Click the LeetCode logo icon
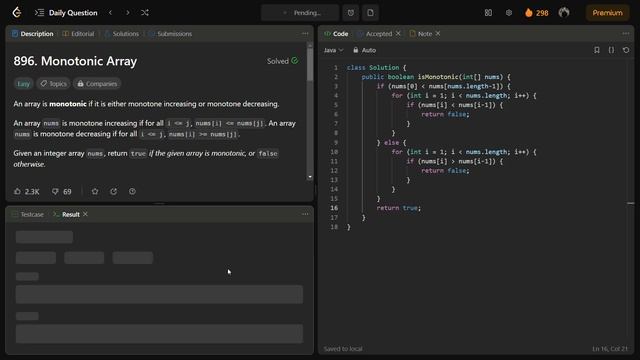640x360 pixels. [x=17, y=13]
